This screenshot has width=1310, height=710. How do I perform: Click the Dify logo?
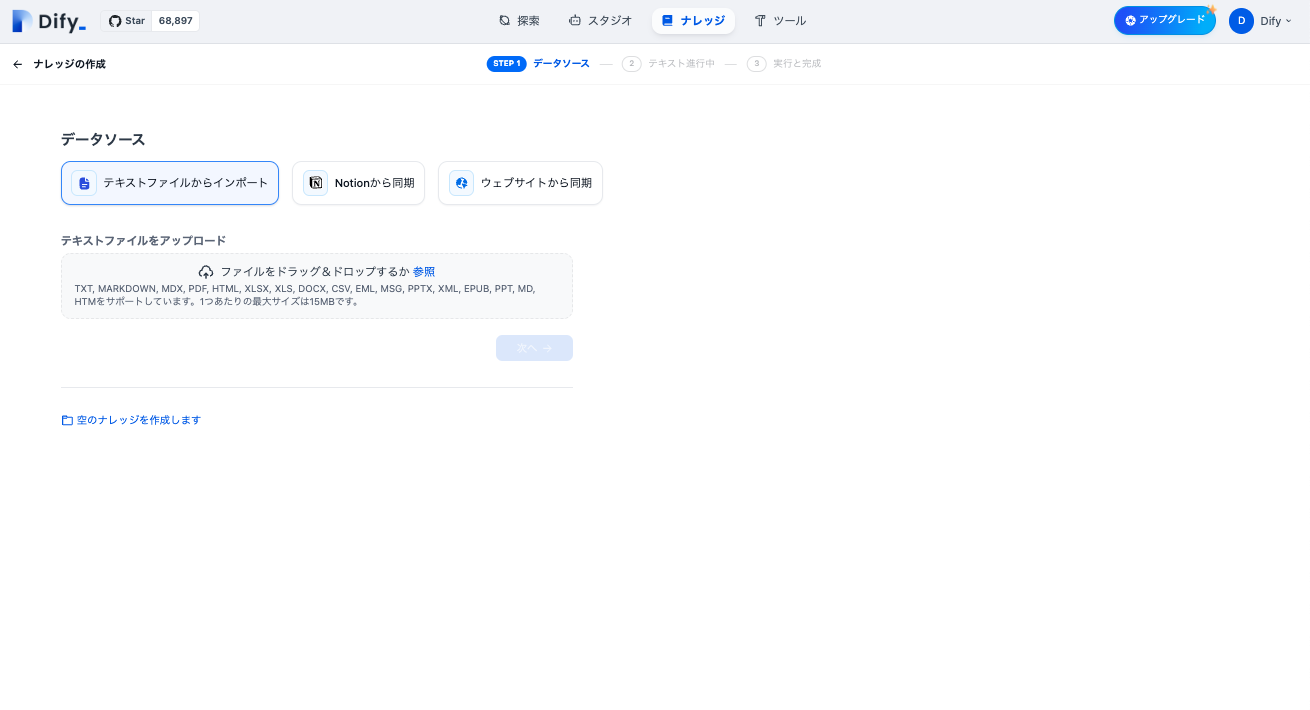(49, 21)
